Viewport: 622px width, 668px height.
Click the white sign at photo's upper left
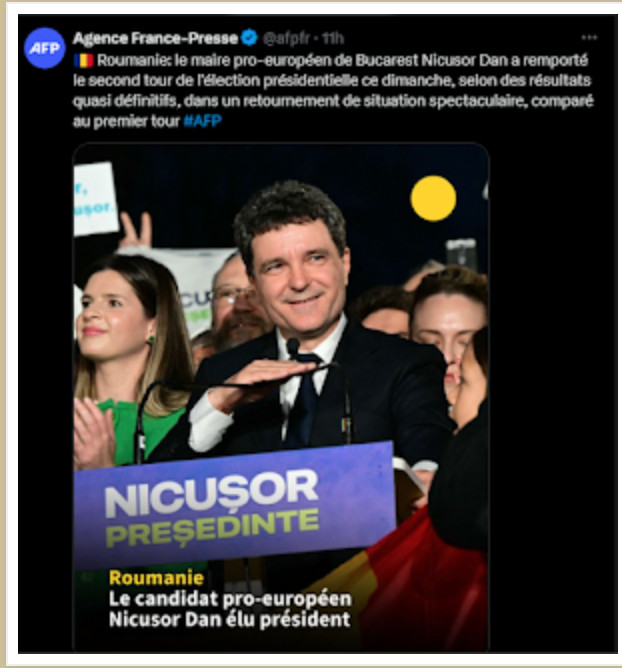pyautogui.click(x=95, y=199)
